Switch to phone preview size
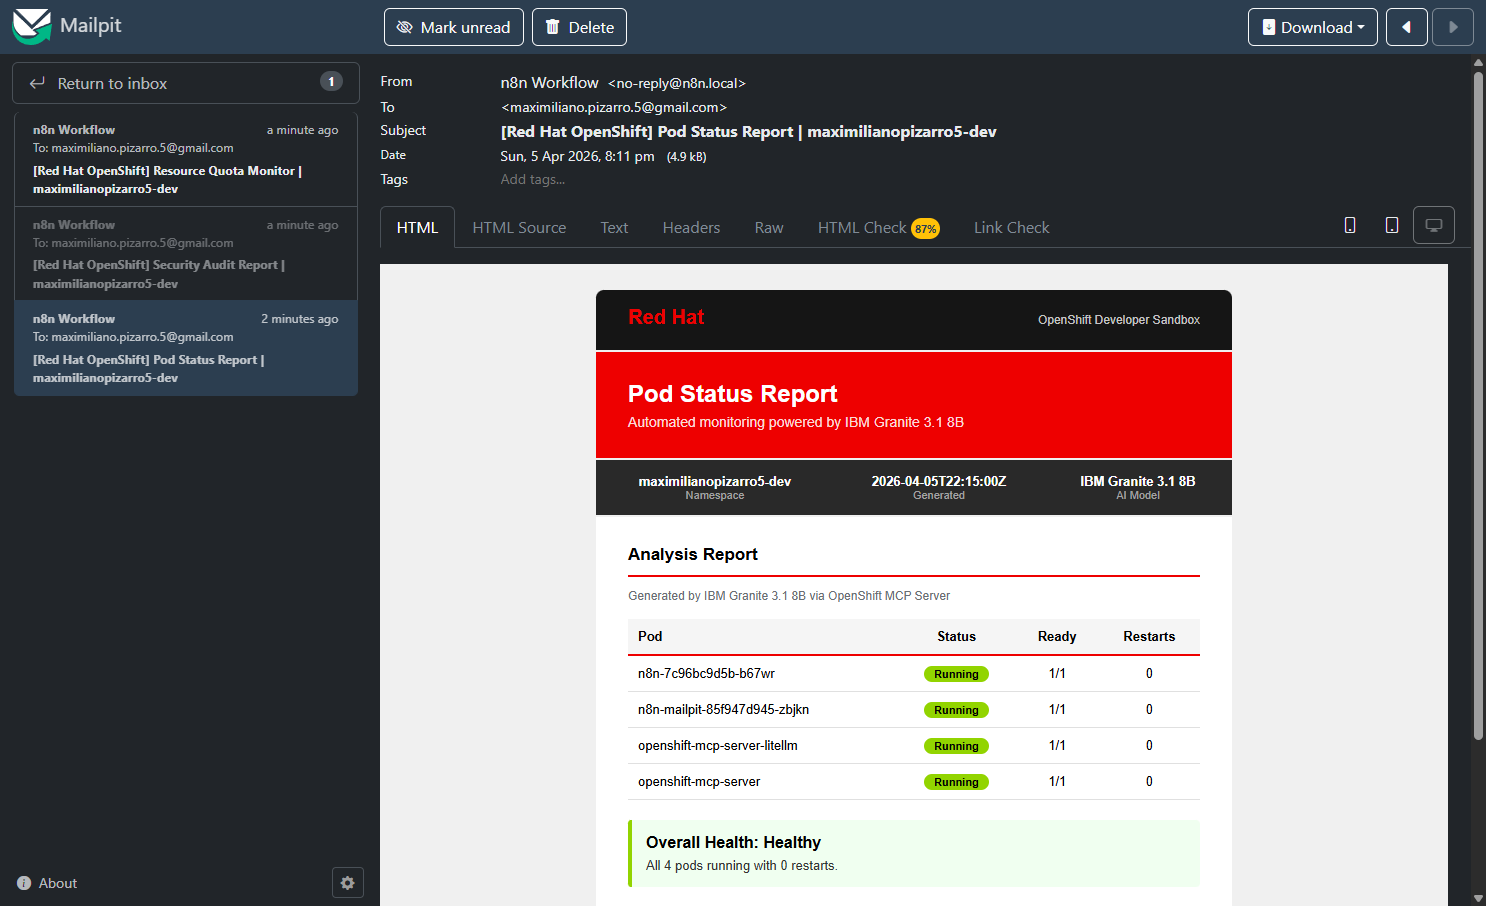The width and height of the screenshot is (1486, 906). 1349,226
